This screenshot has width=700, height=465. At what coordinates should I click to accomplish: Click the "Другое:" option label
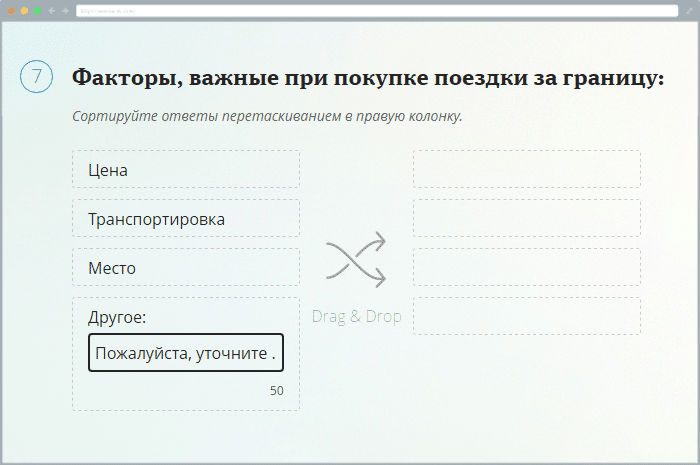pyautogui.click(x=117, y=317)
